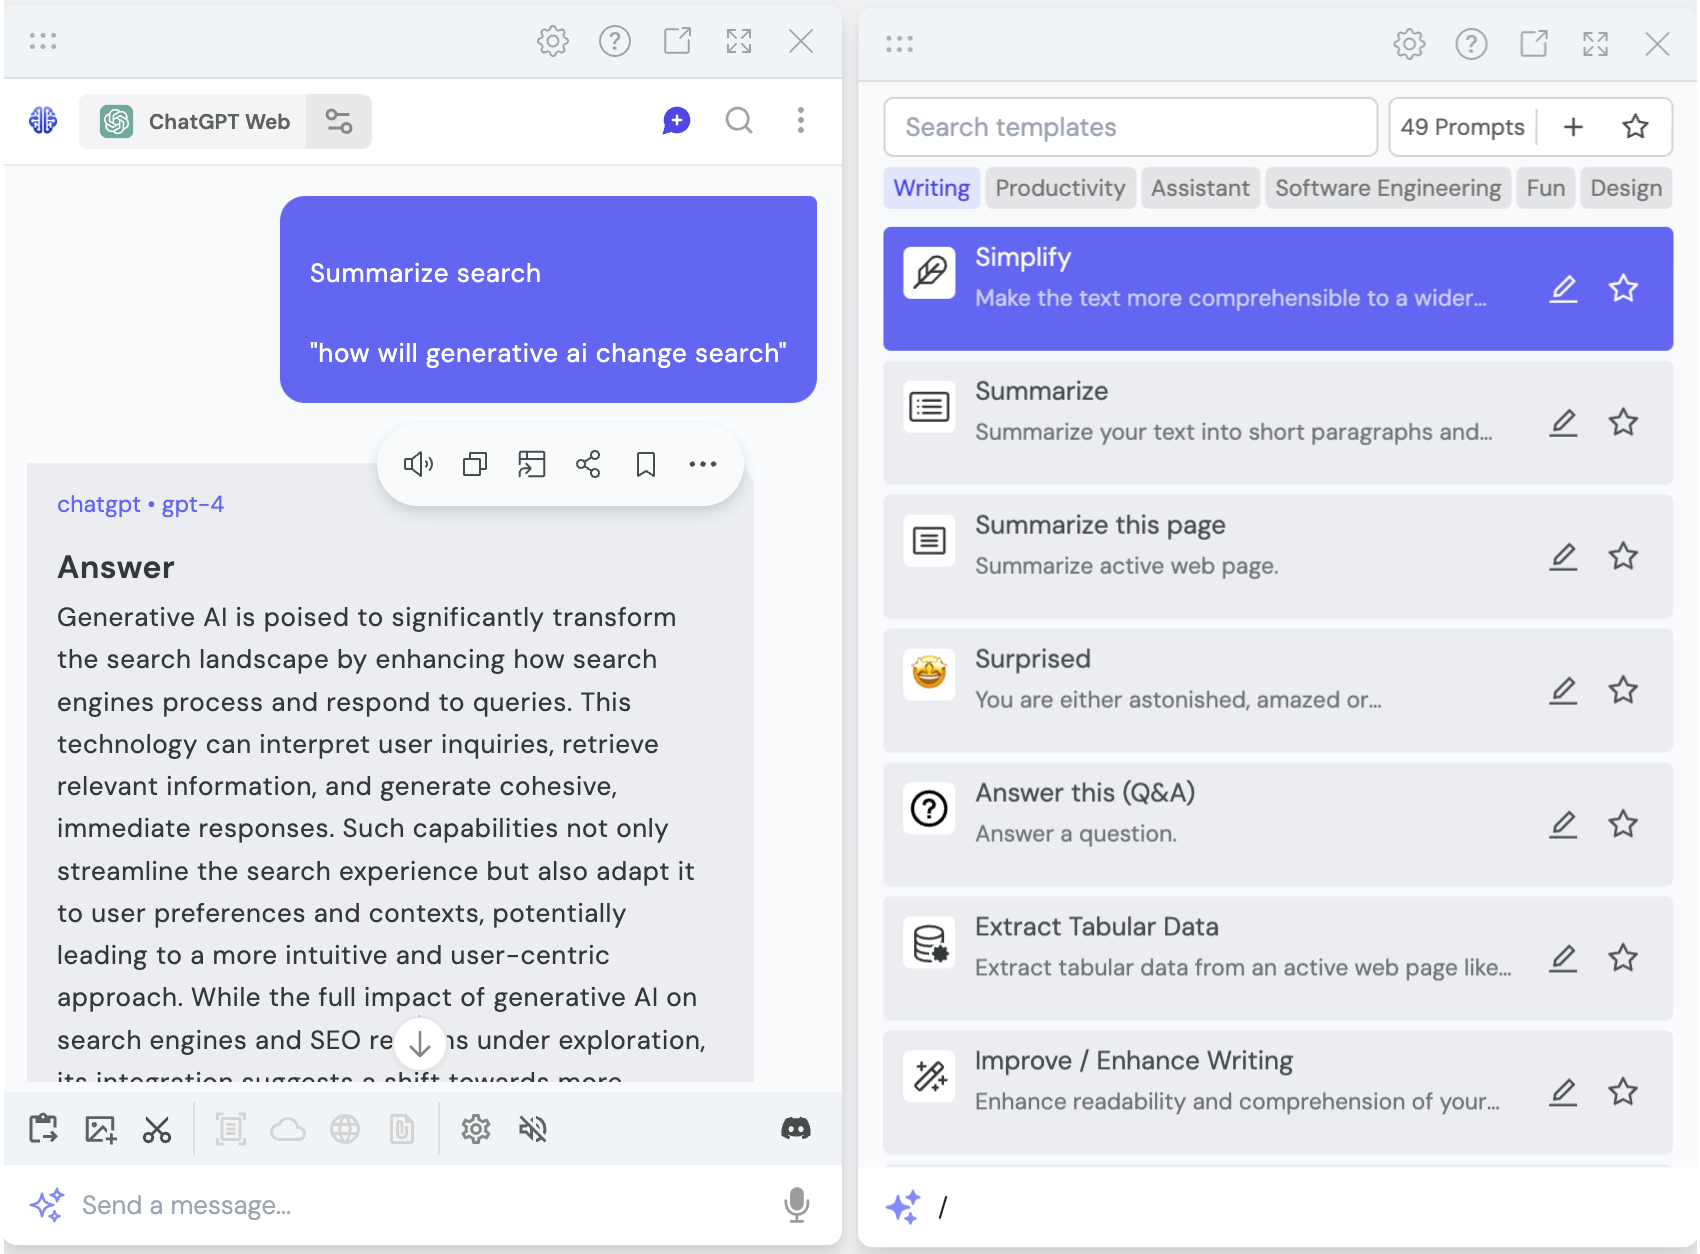1700x1254 pixels.
Task: Bookmark the answer in the floating toolbar
Action: (x=646, y=464)
